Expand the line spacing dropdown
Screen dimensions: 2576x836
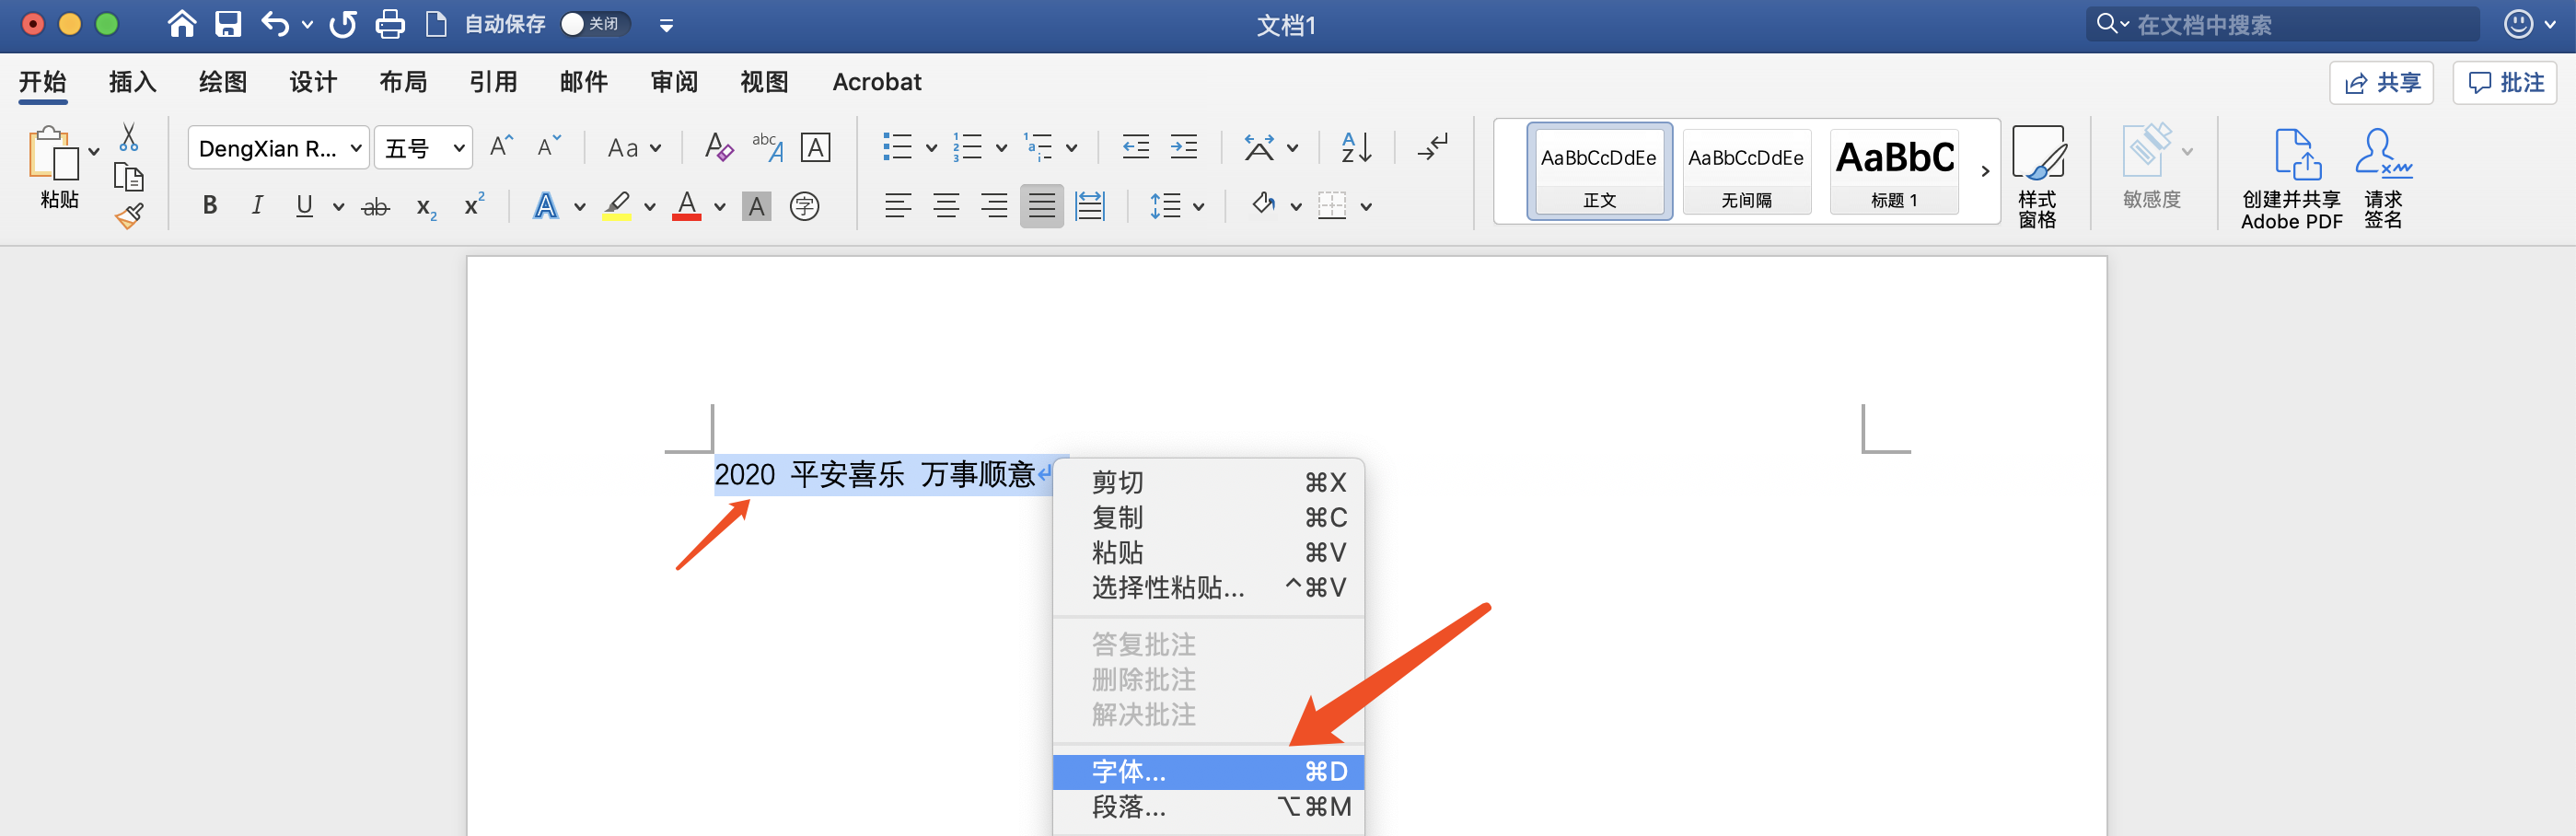pos(1198,207)
